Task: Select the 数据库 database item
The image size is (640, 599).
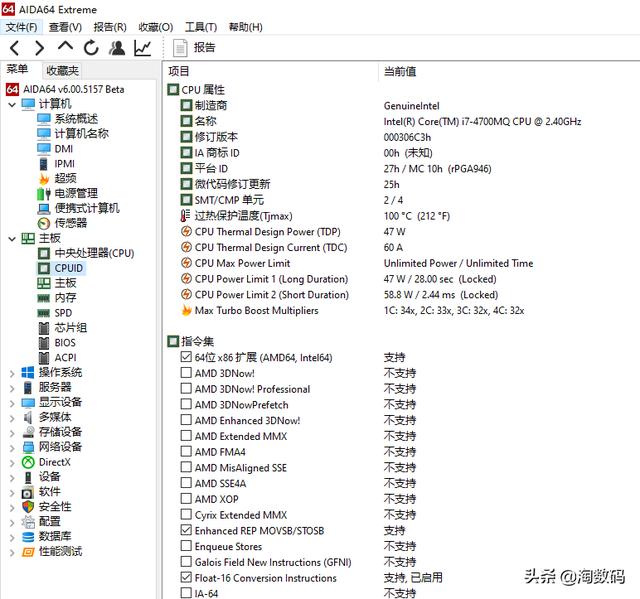Action: point(55,537)
